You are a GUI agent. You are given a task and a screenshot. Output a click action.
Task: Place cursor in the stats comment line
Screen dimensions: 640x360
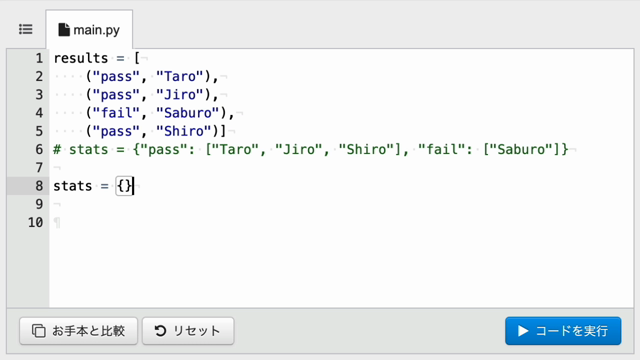[311, 149]
